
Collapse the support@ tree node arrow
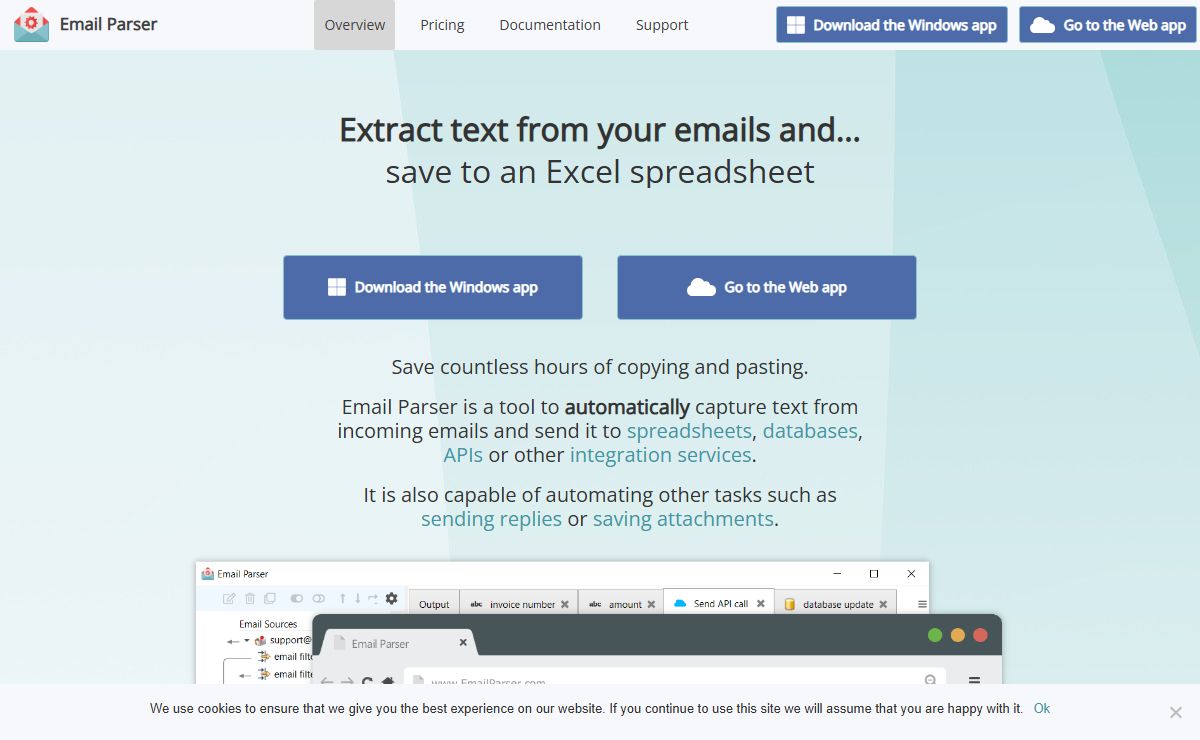pyautogui.click(x=247, y=640)
